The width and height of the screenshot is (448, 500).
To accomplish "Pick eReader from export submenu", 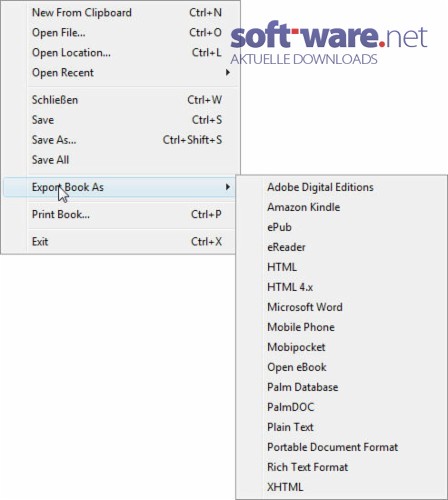I will pyautogui.click(x=341, y=247).
